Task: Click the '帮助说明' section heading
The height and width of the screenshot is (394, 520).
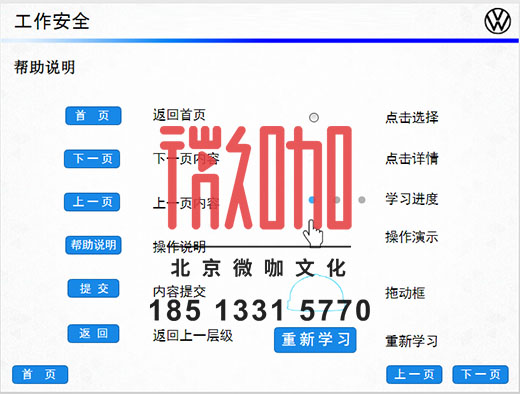Action: [45, 67]
